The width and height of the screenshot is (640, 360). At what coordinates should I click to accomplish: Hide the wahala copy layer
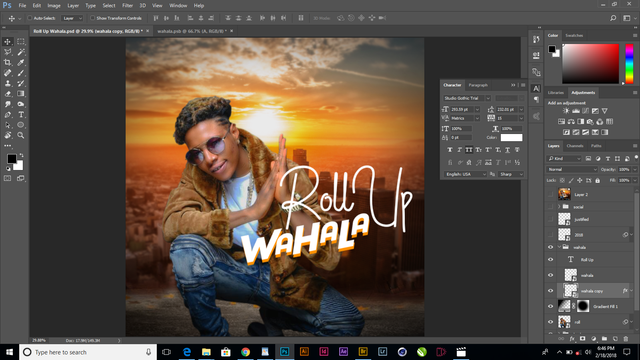tap(551, 291)
